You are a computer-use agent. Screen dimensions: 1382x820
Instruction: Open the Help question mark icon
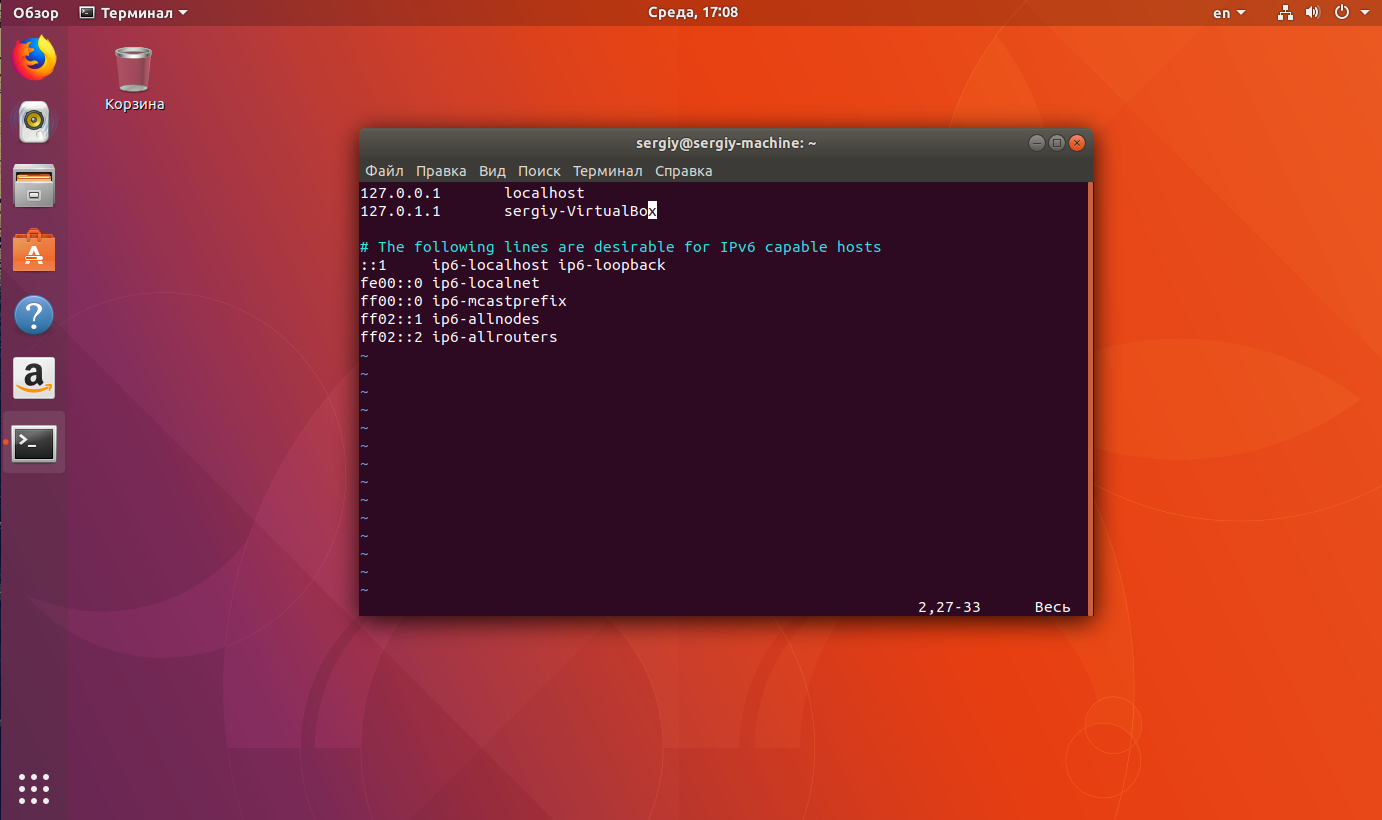coord(34,315)
